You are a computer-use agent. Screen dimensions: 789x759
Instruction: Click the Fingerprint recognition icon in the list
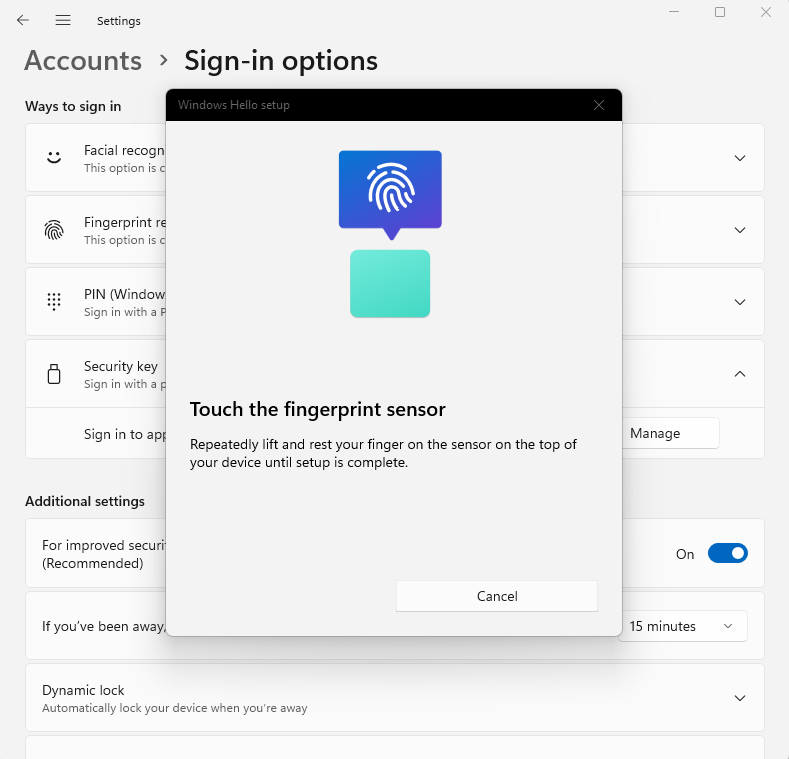click(54, 230)
